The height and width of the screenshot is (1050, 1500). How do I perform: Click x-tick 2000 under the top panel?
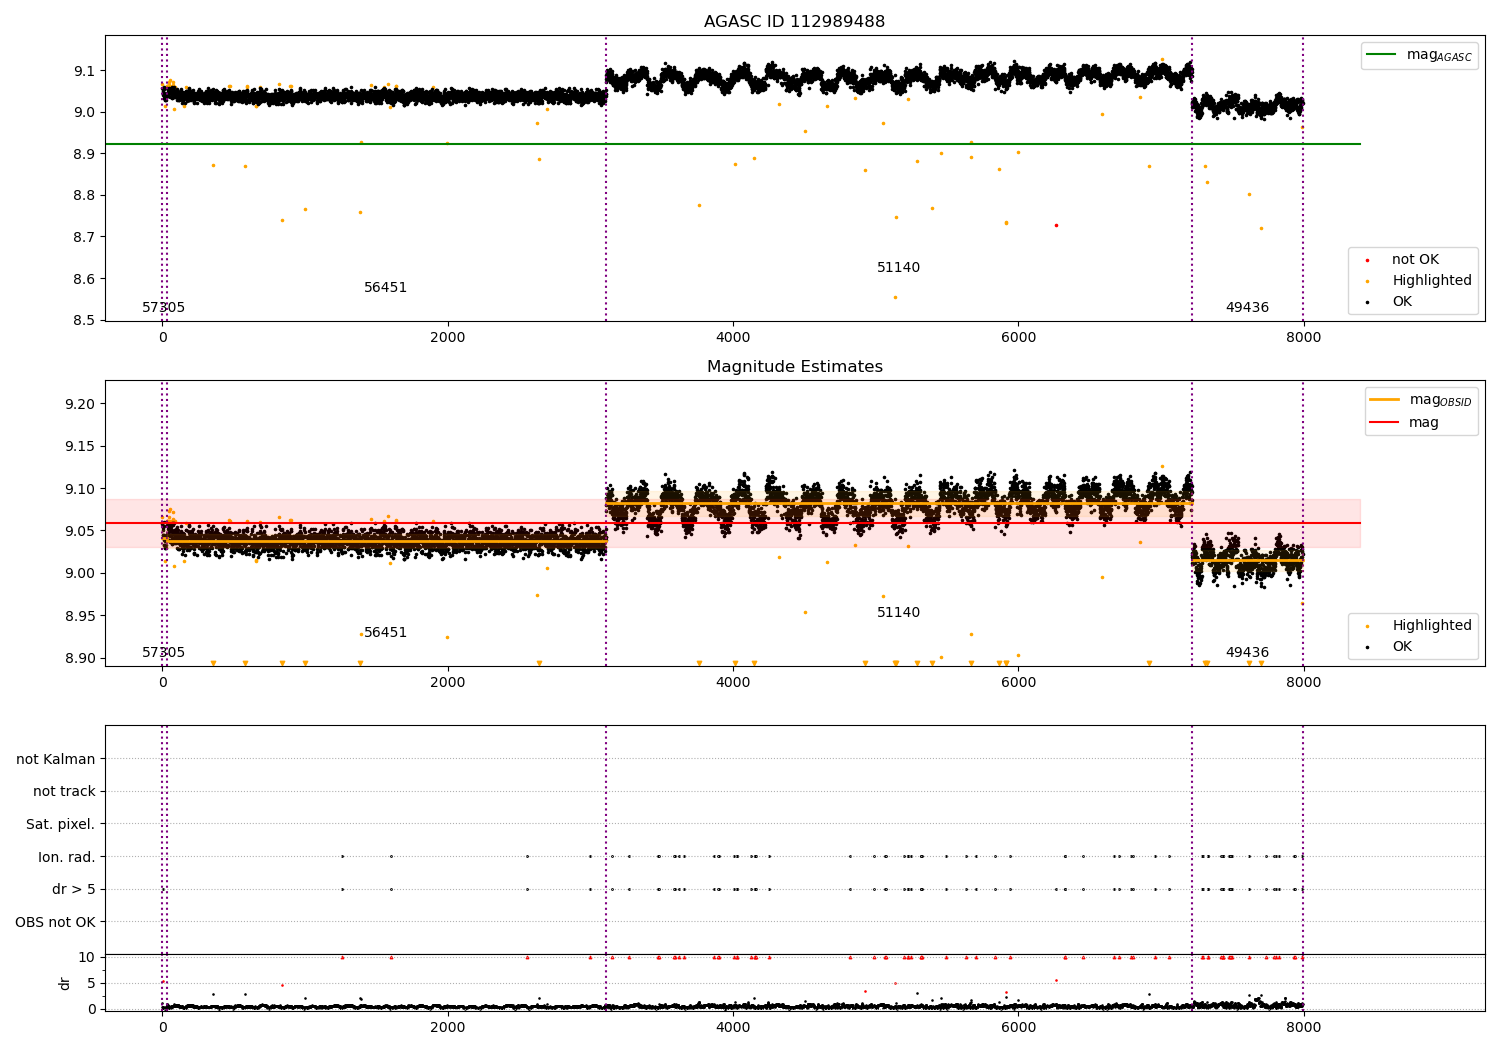pos(447,338)
